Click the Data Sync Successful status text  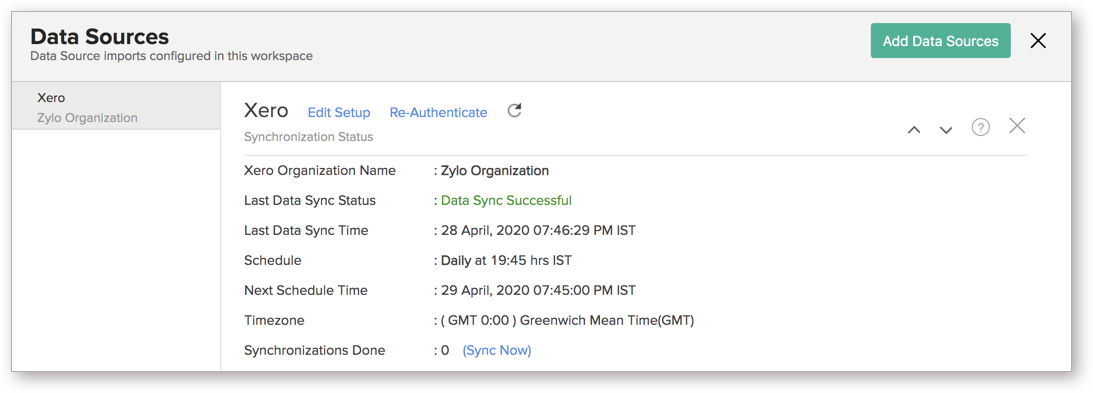tap(506, 201)
